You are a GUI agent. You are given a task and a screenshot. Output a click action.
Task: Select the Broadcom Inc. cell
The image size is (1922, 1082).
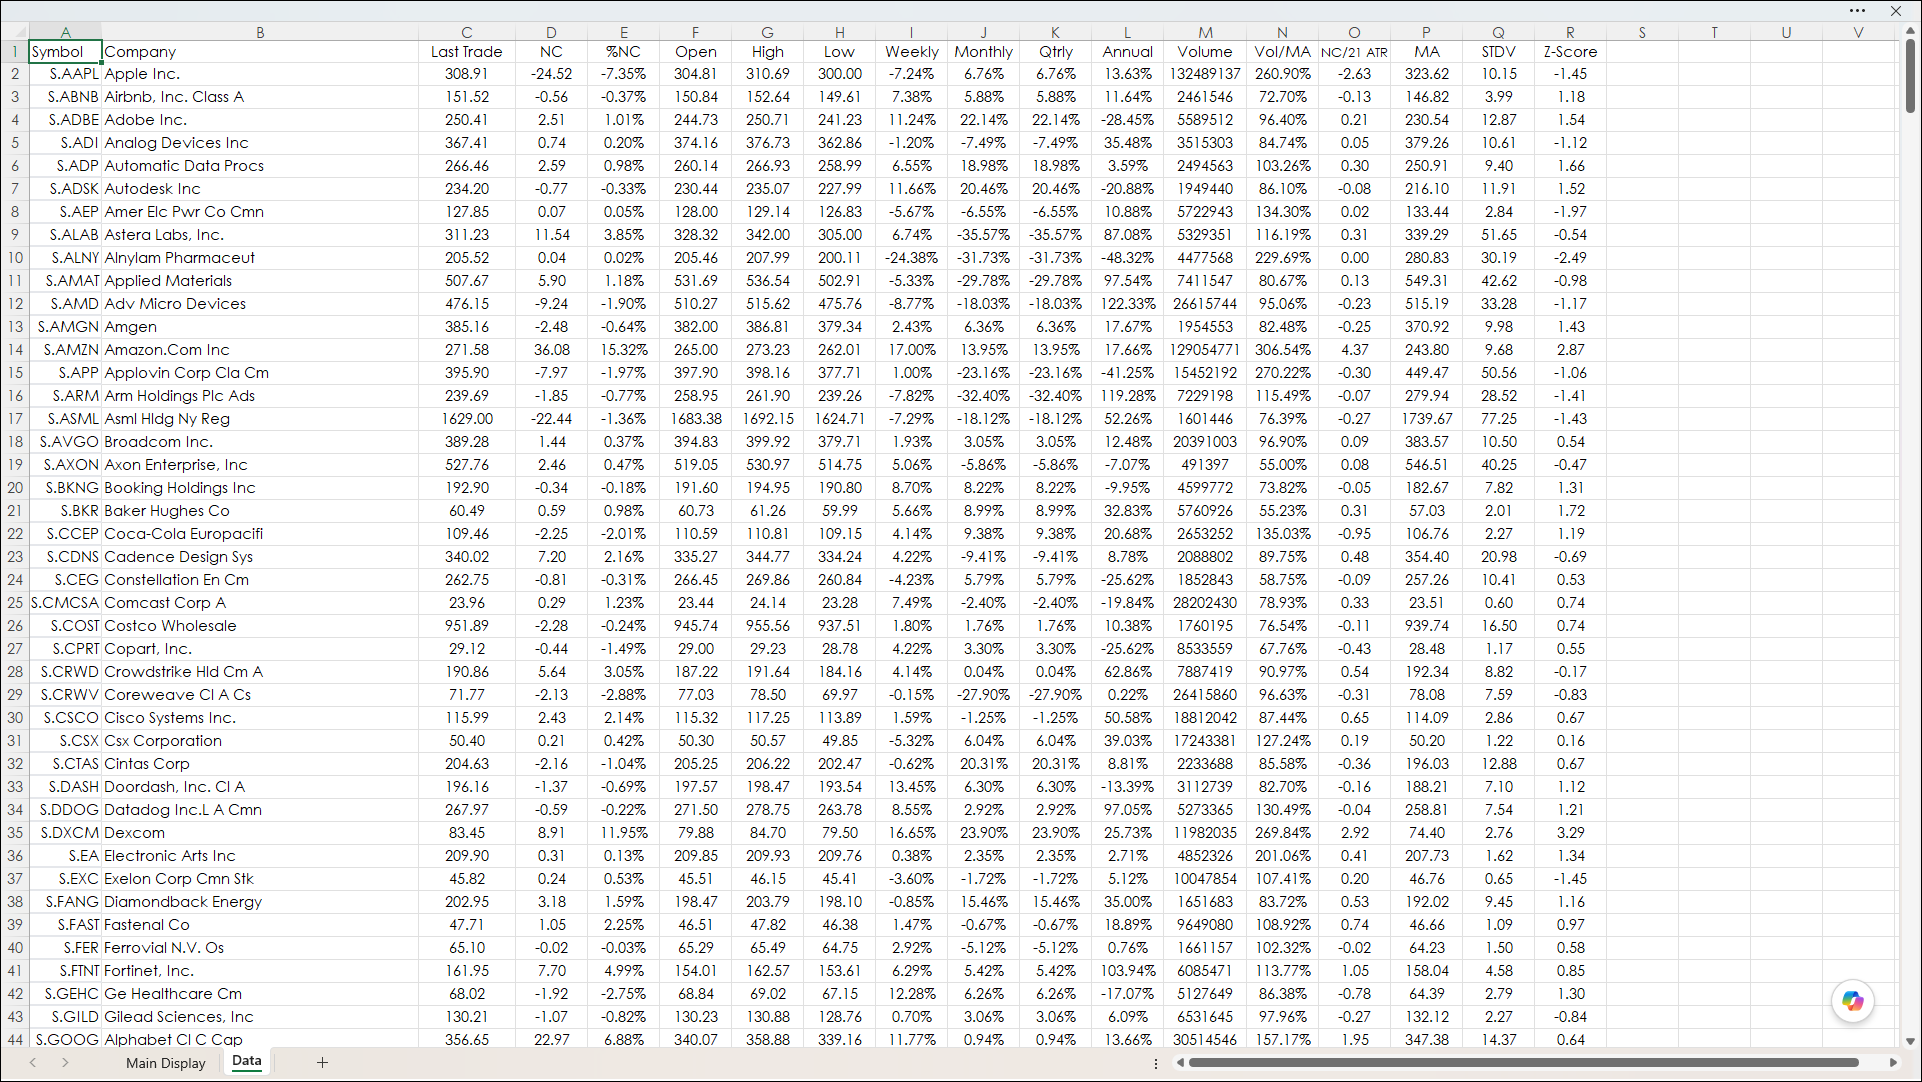pyautogui.click(x=260, y=442)
